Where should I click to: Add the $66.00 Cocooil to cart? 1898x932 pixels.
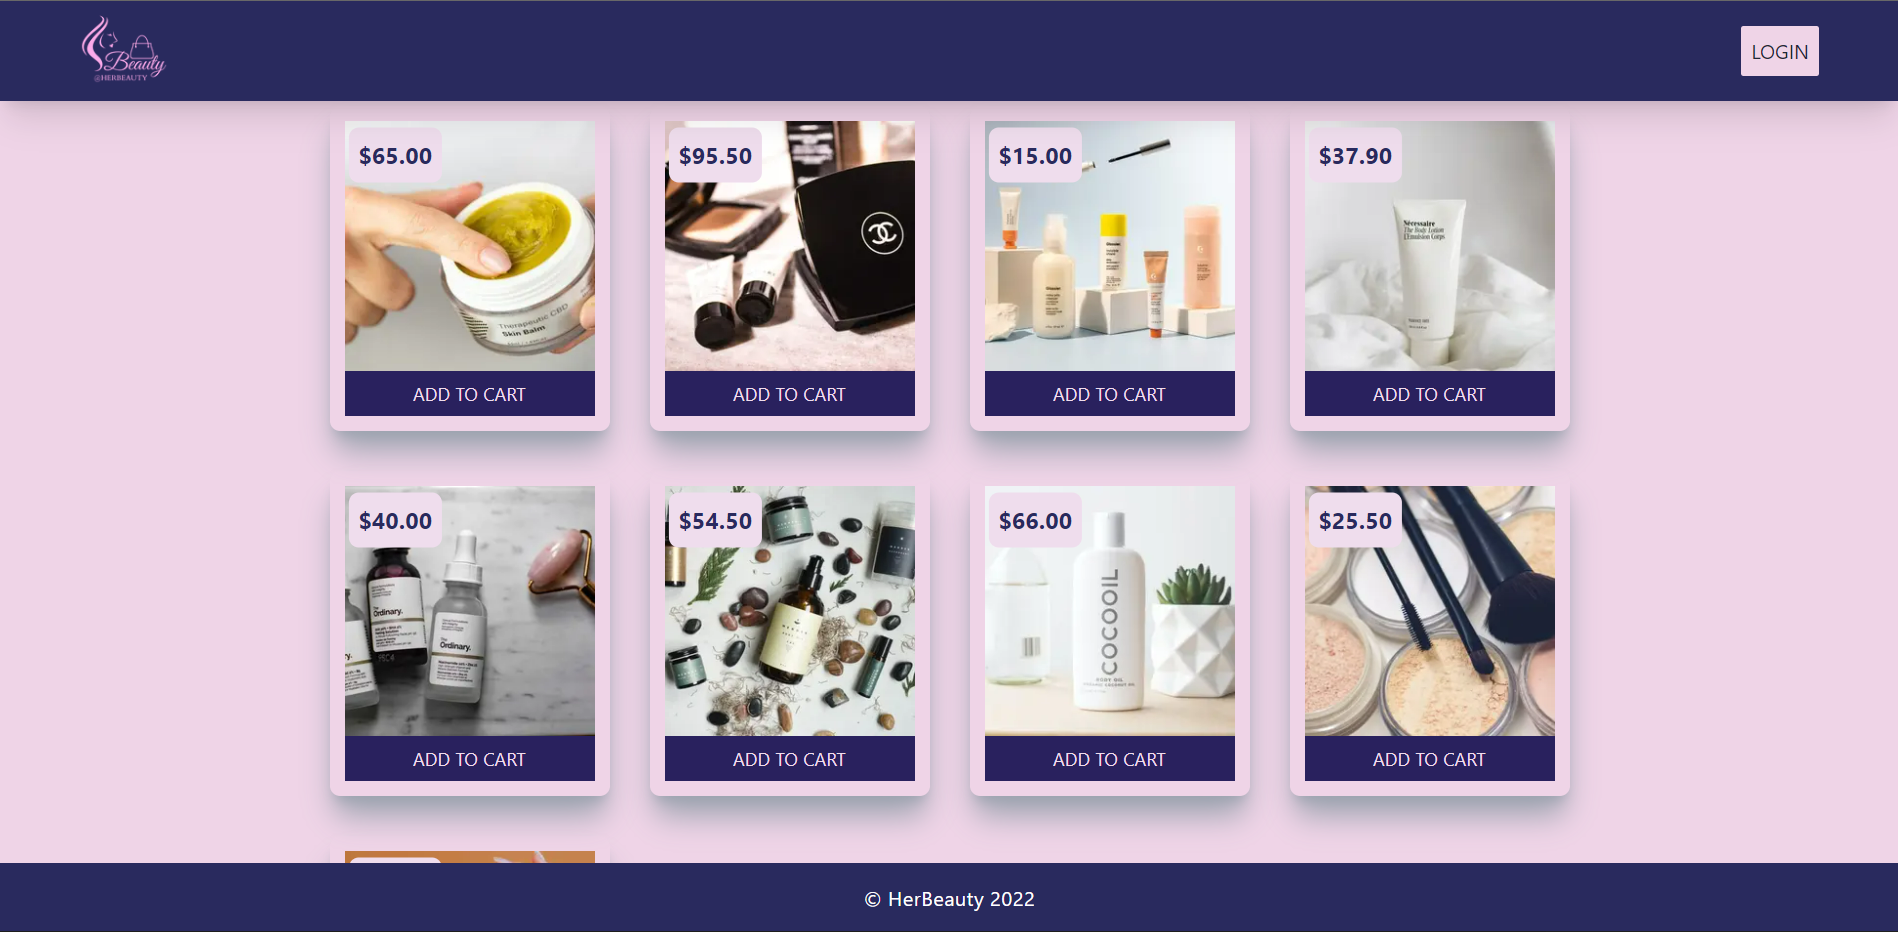click(x=1110, y=759)
